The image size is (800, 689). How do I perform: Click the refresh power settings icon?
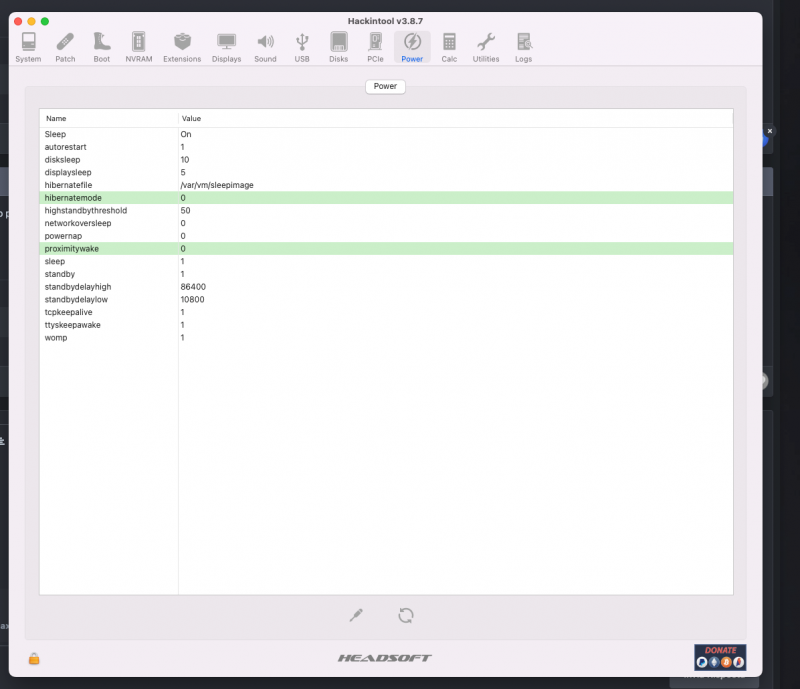point(406,615)
